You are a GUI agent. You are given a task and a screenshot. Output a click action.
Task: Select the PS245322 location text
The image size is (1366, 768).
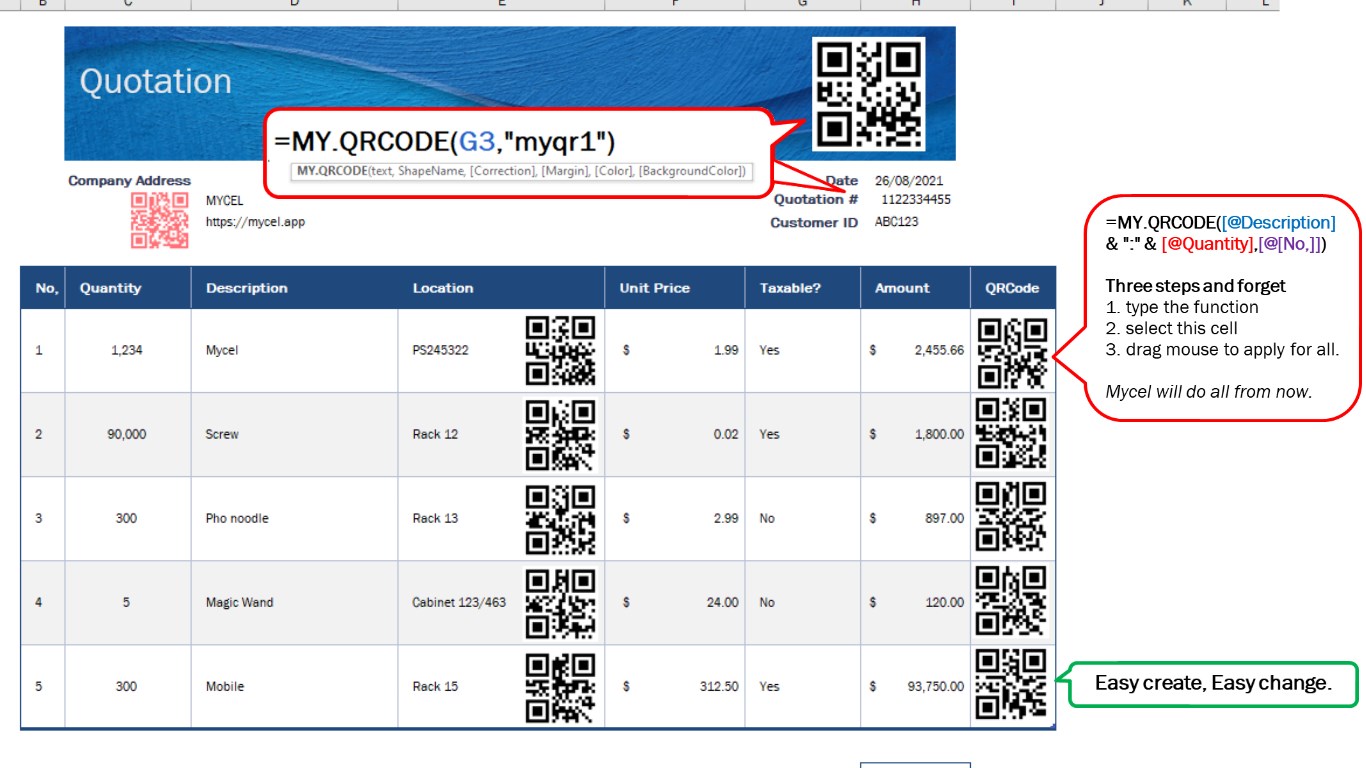click(440, 351)
